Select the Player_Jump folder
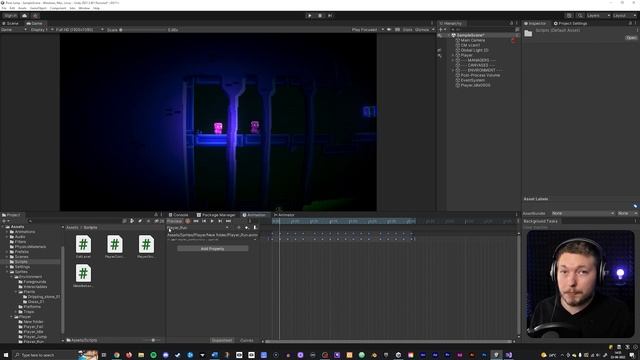This screenshot has width=640, height=360. pos(35,337)
